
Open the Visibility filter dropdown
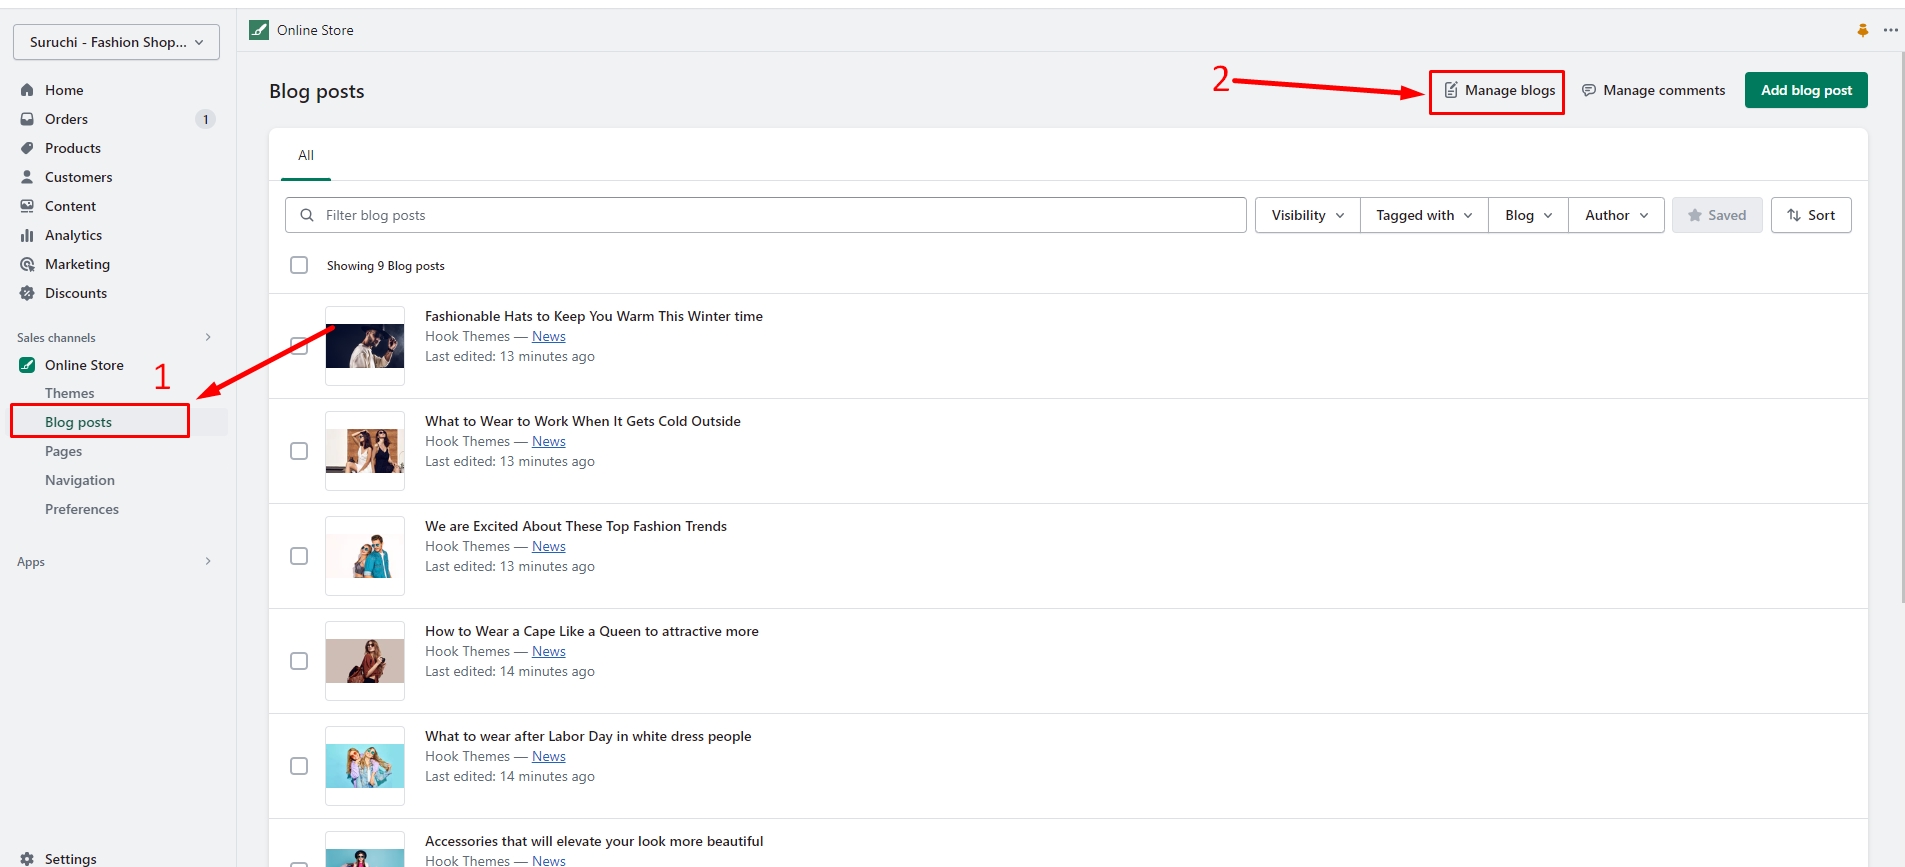(1307, 215)
